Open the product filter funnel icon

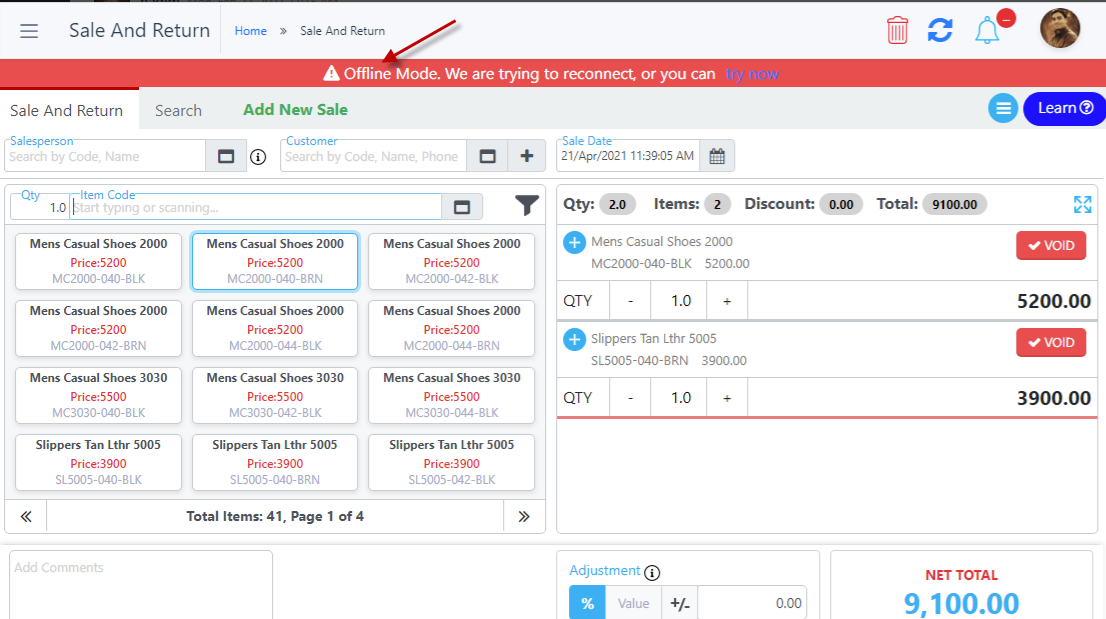tap(527, 205)
